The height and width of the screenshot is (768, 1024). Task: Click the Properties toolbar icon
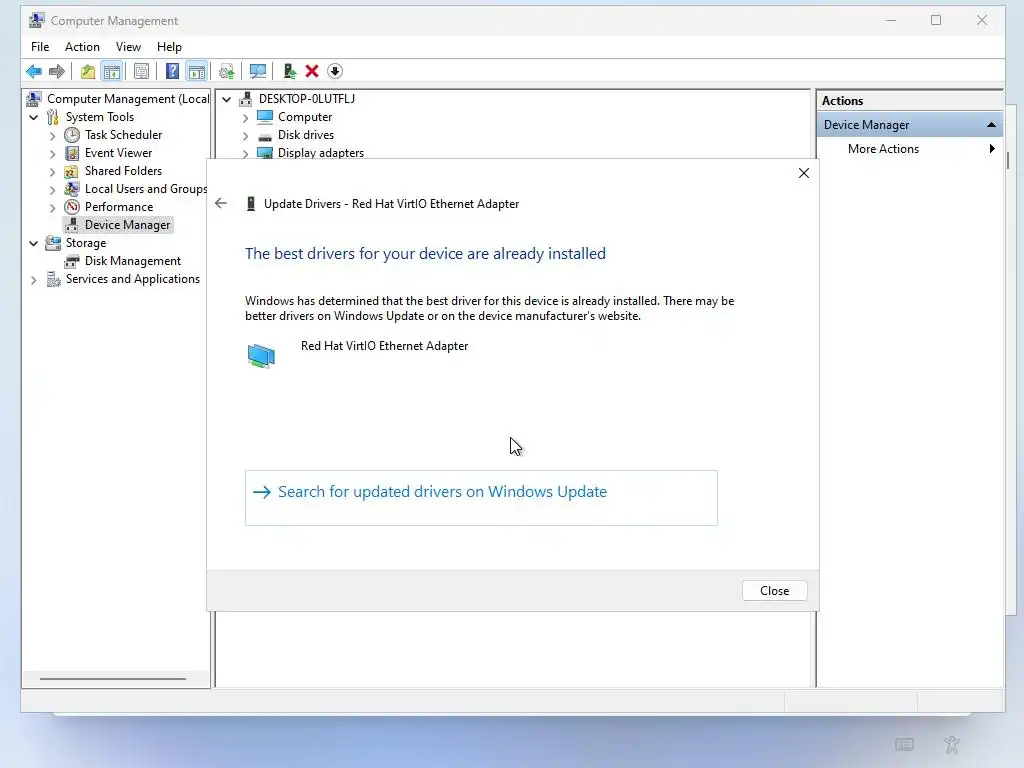click(141, 71)
